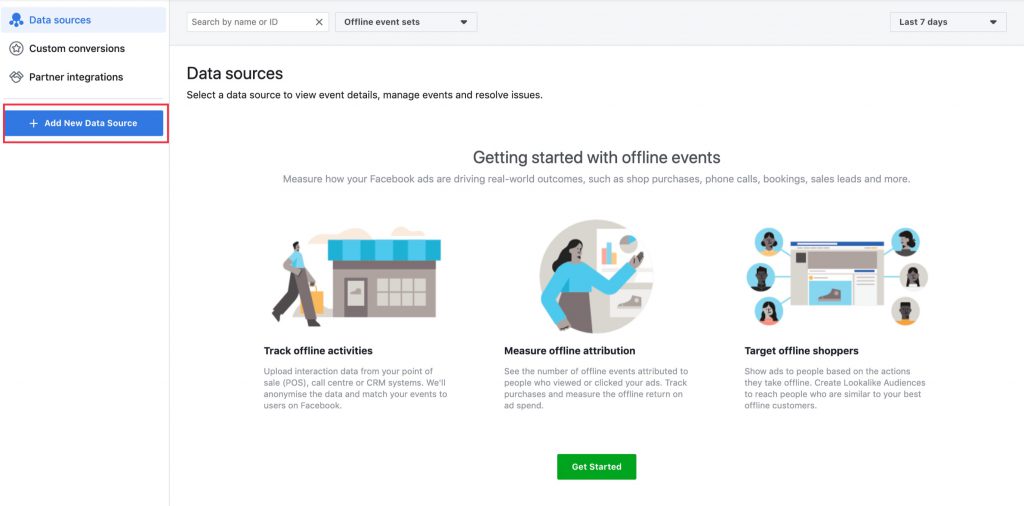Image resolution: width=1024 pixels, height=506 pixels.
Task: Select the Track offline activities heading
Action: point(318,351)
